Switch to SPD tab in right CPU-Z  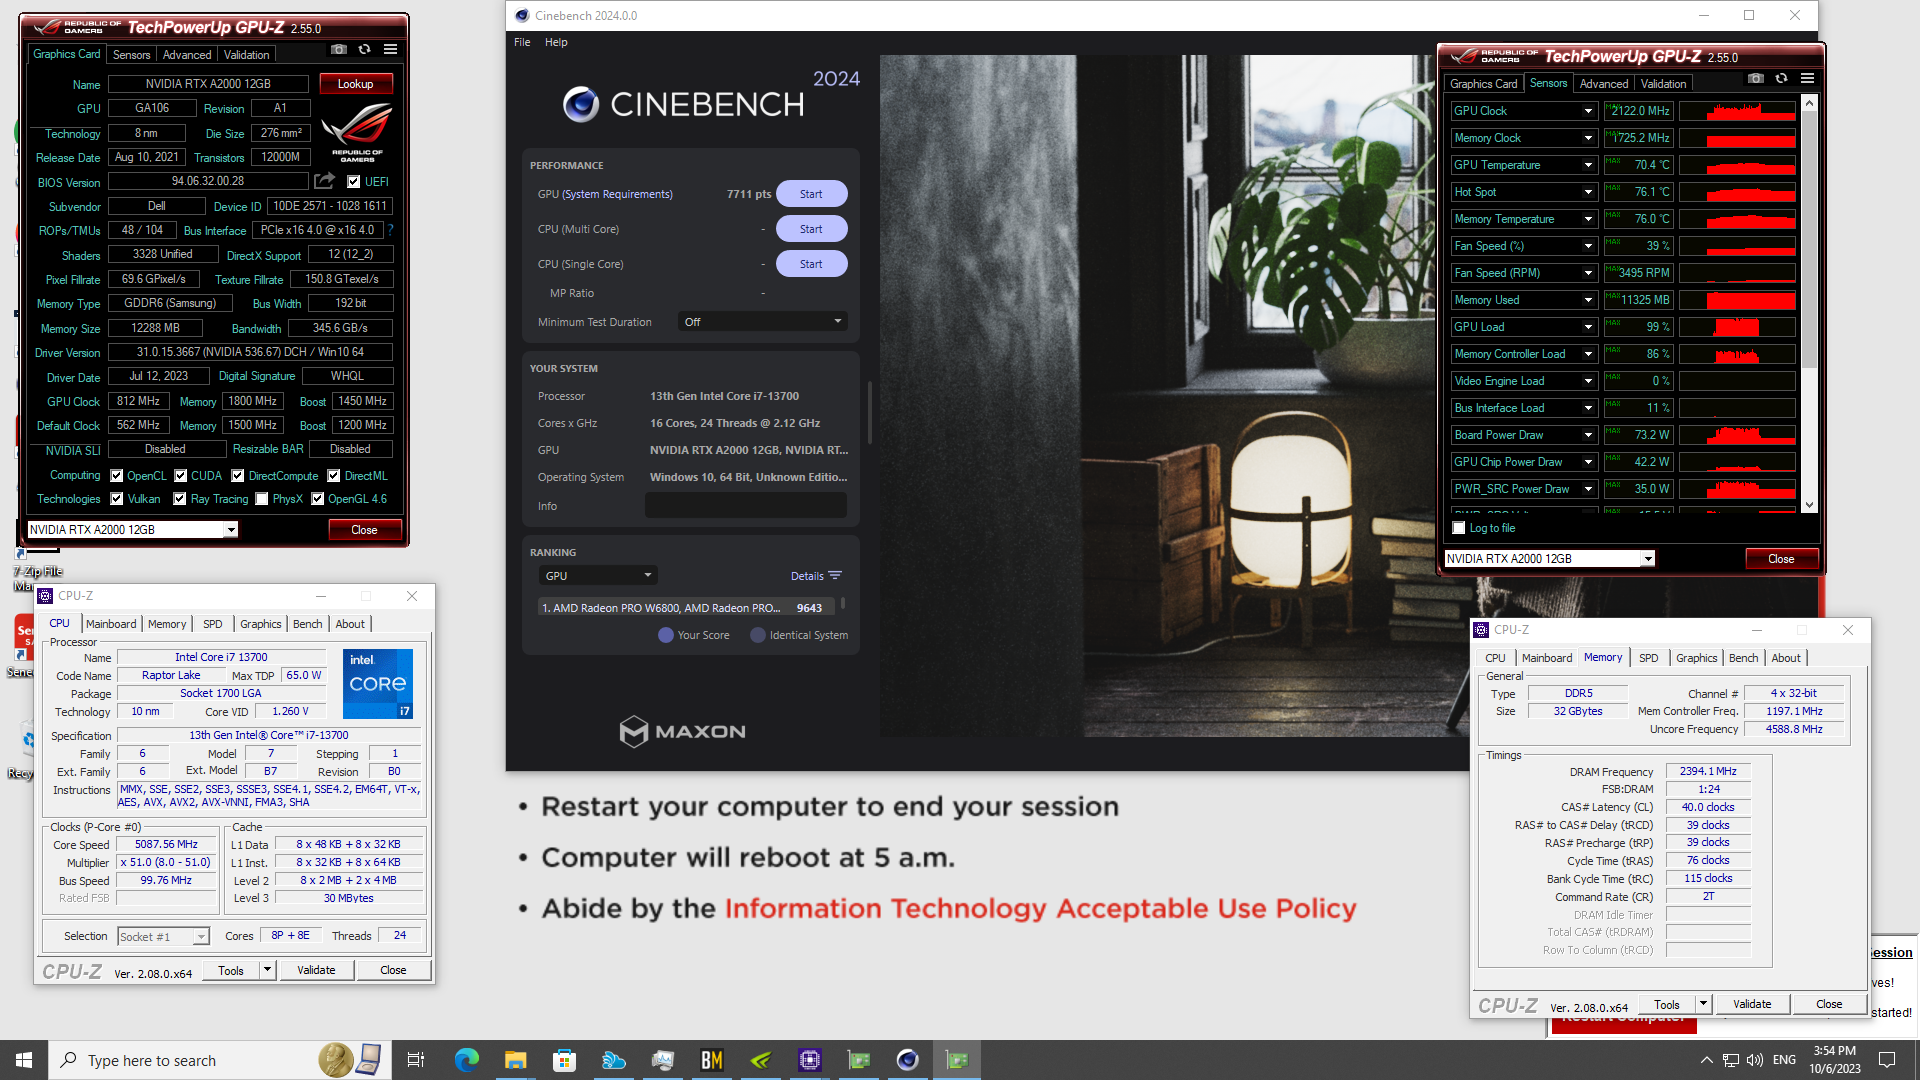point(1649,658)
